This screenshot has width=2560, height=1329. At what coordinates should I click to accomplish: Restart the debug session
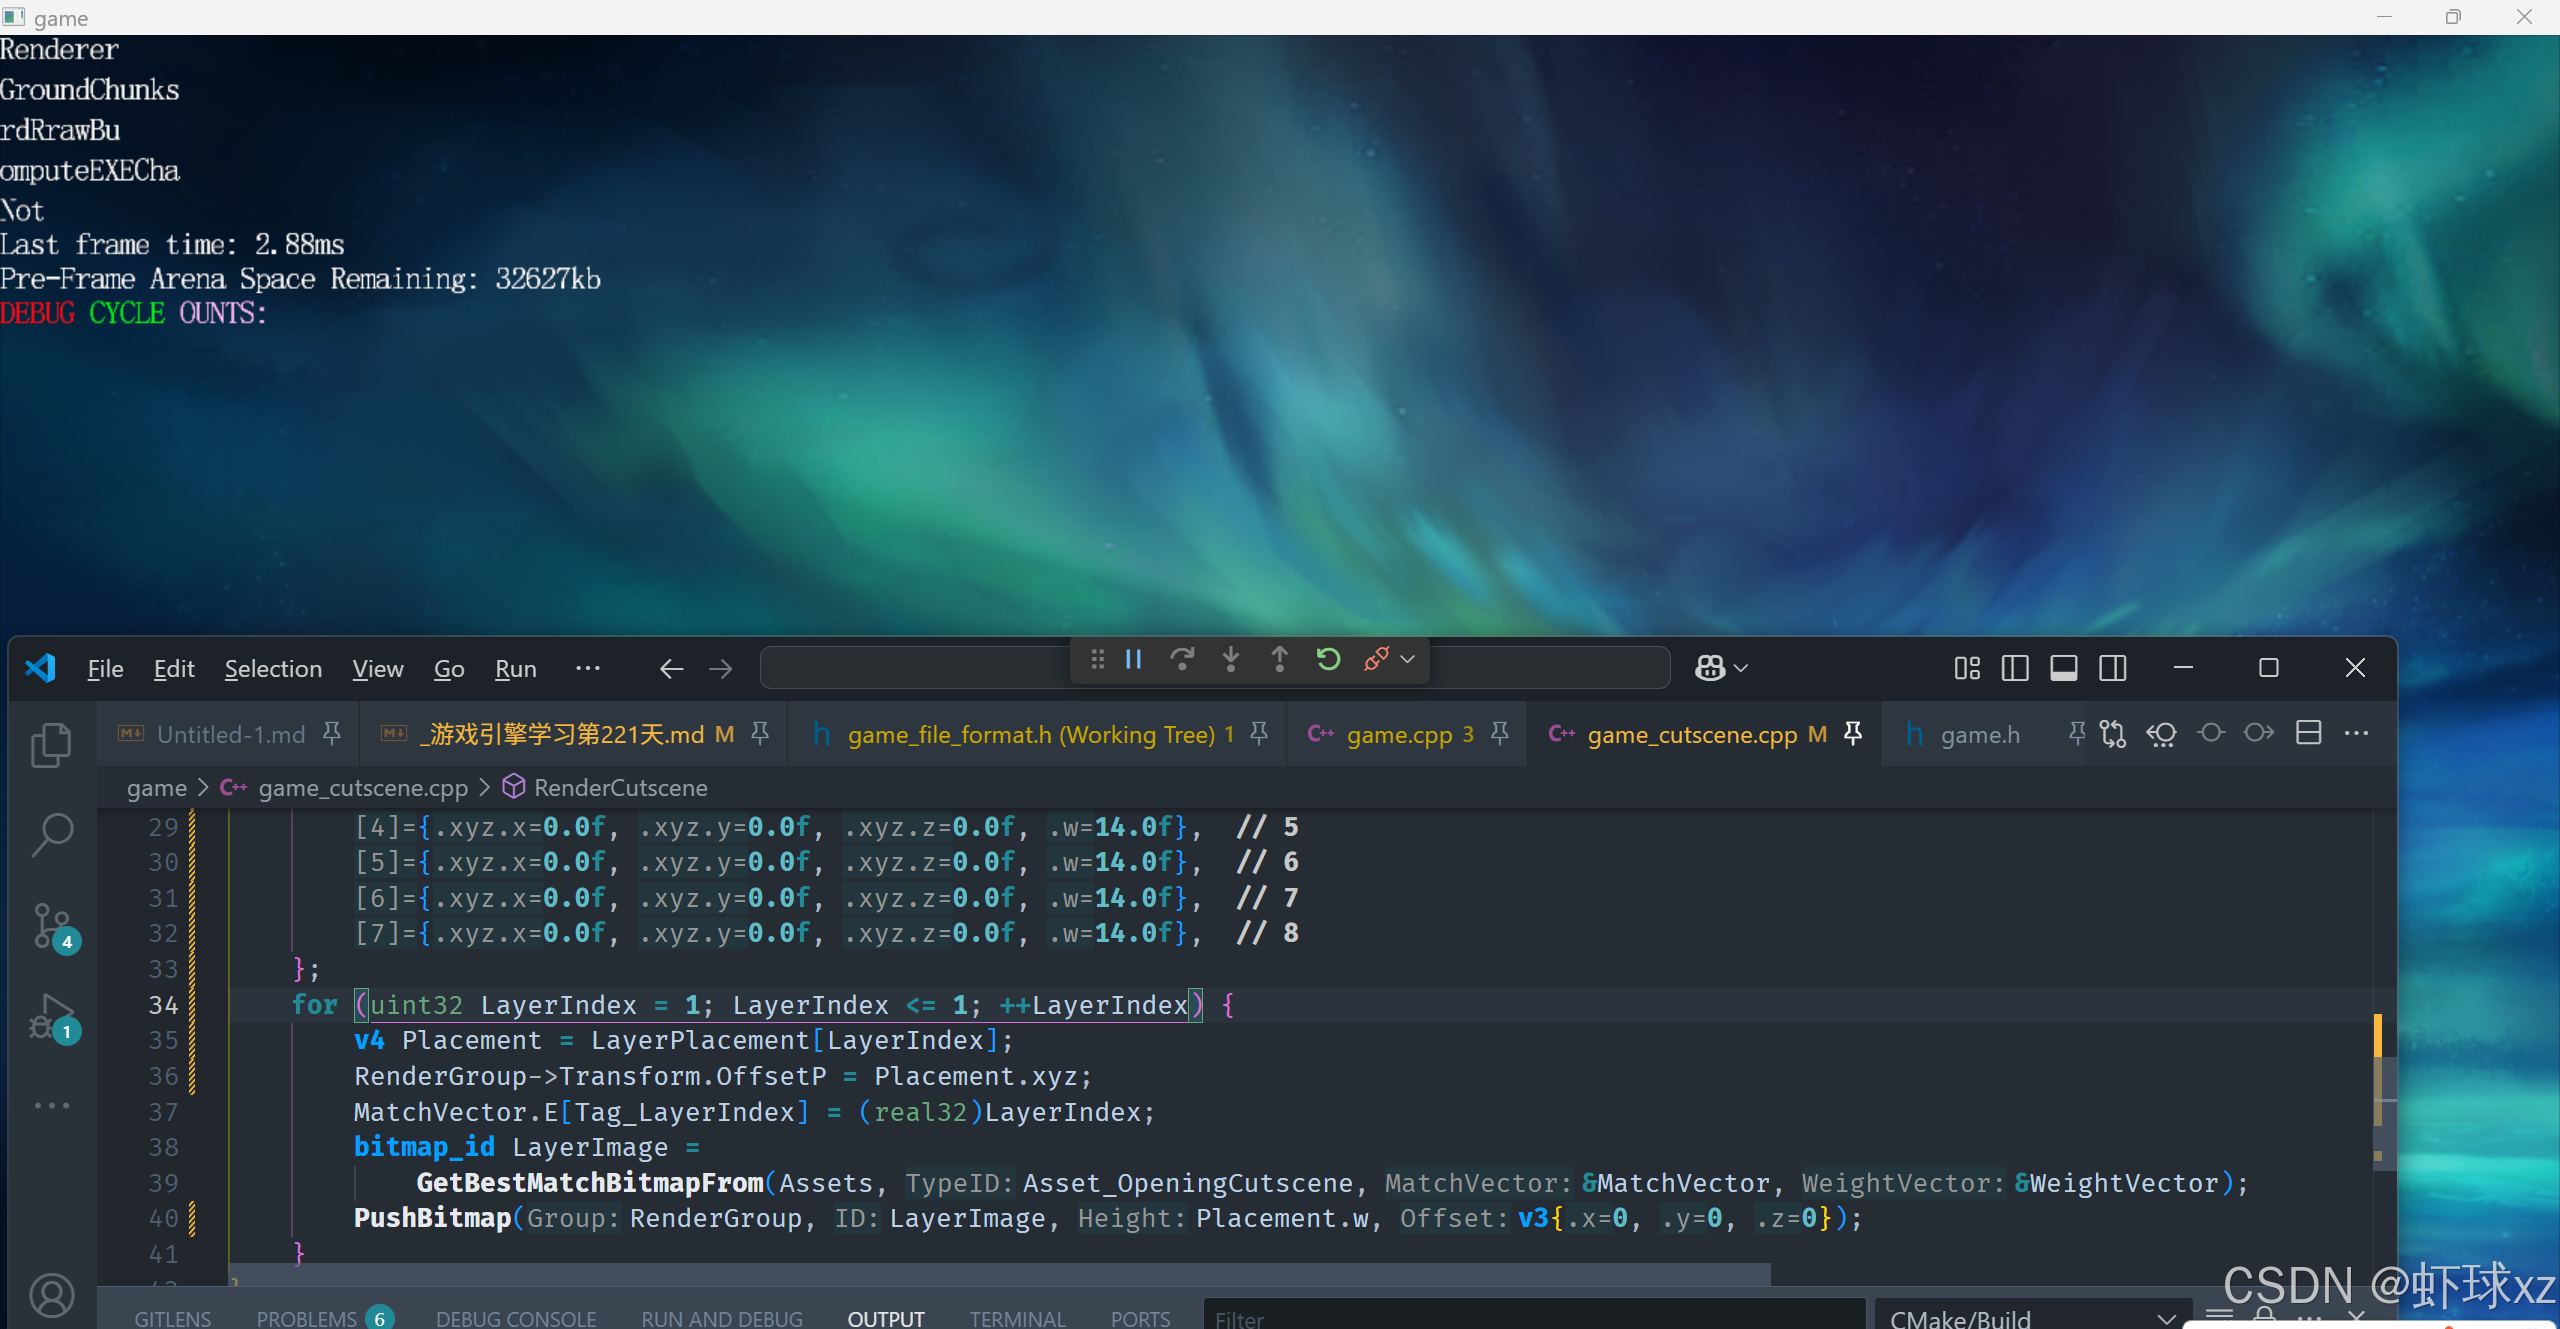1328,660
